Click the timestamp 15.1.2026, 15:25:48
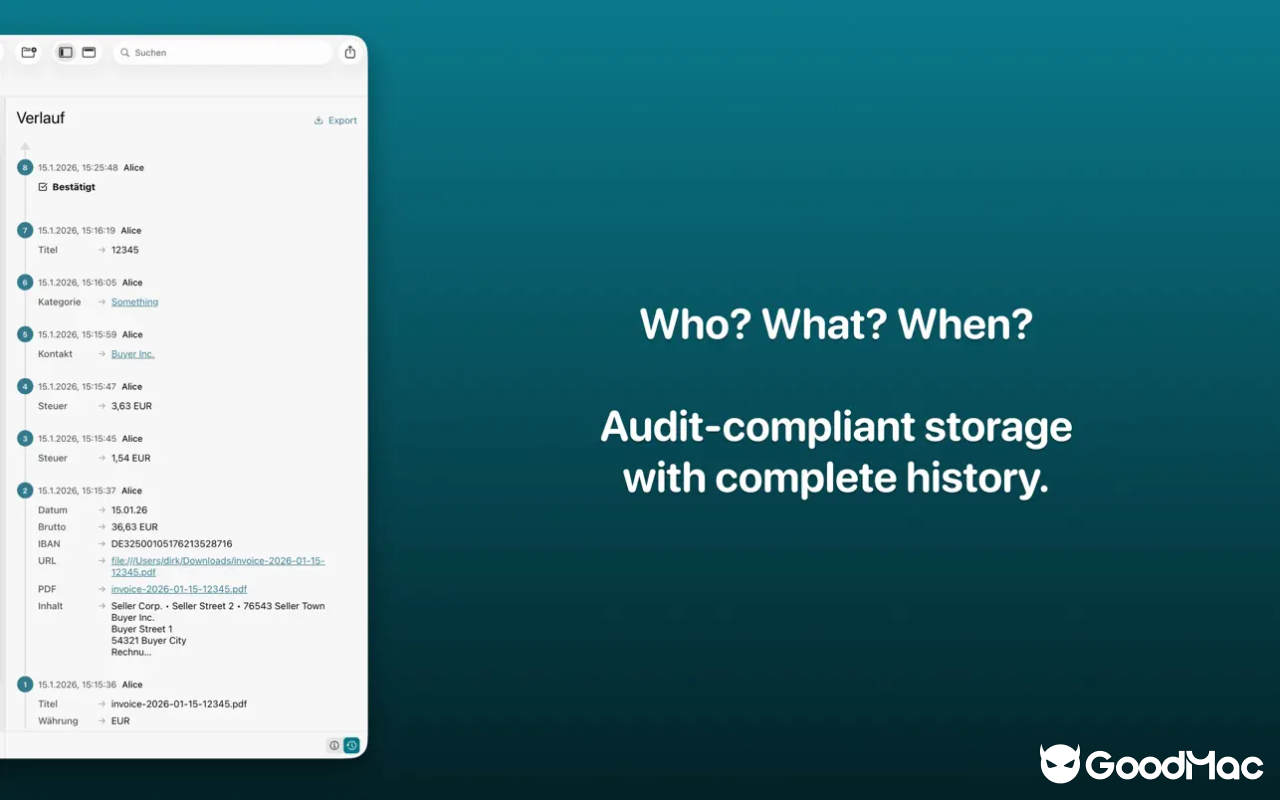1280x800 pixels. pos(78,168)
